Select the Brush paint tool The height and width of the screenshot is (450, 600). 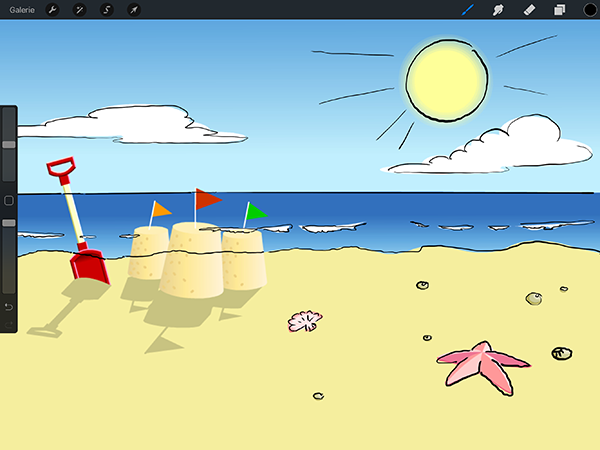point(468,10)
